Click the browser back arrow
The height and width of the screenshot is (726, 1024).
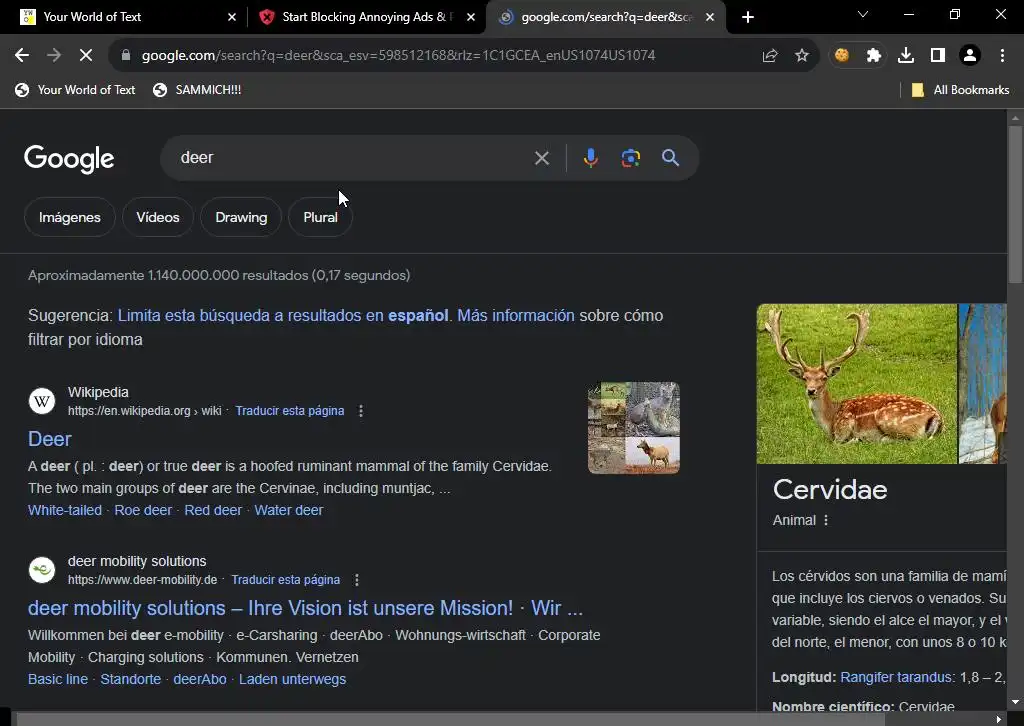click(22, 55)
